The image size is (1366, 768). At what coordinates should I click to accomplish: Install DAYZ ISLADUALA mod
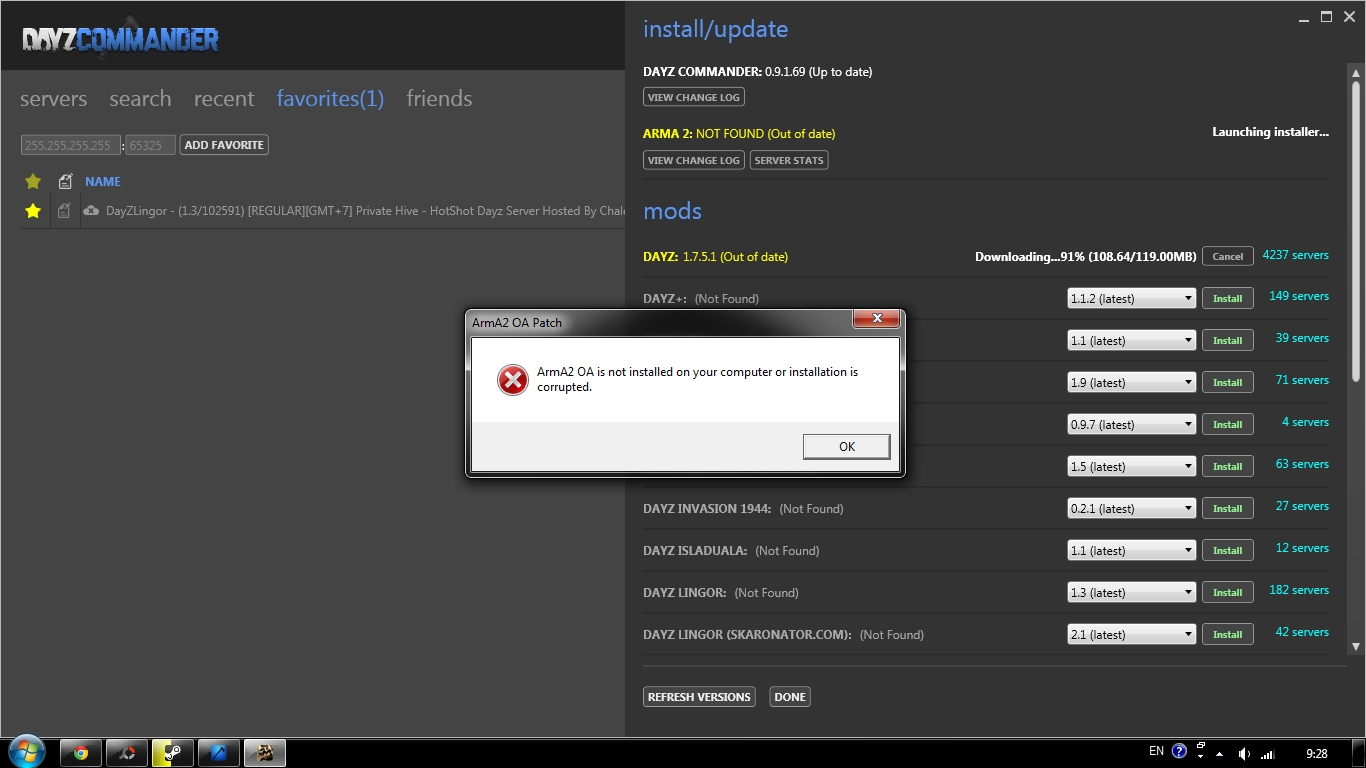pyautogui.click(x=1228, y=550)
